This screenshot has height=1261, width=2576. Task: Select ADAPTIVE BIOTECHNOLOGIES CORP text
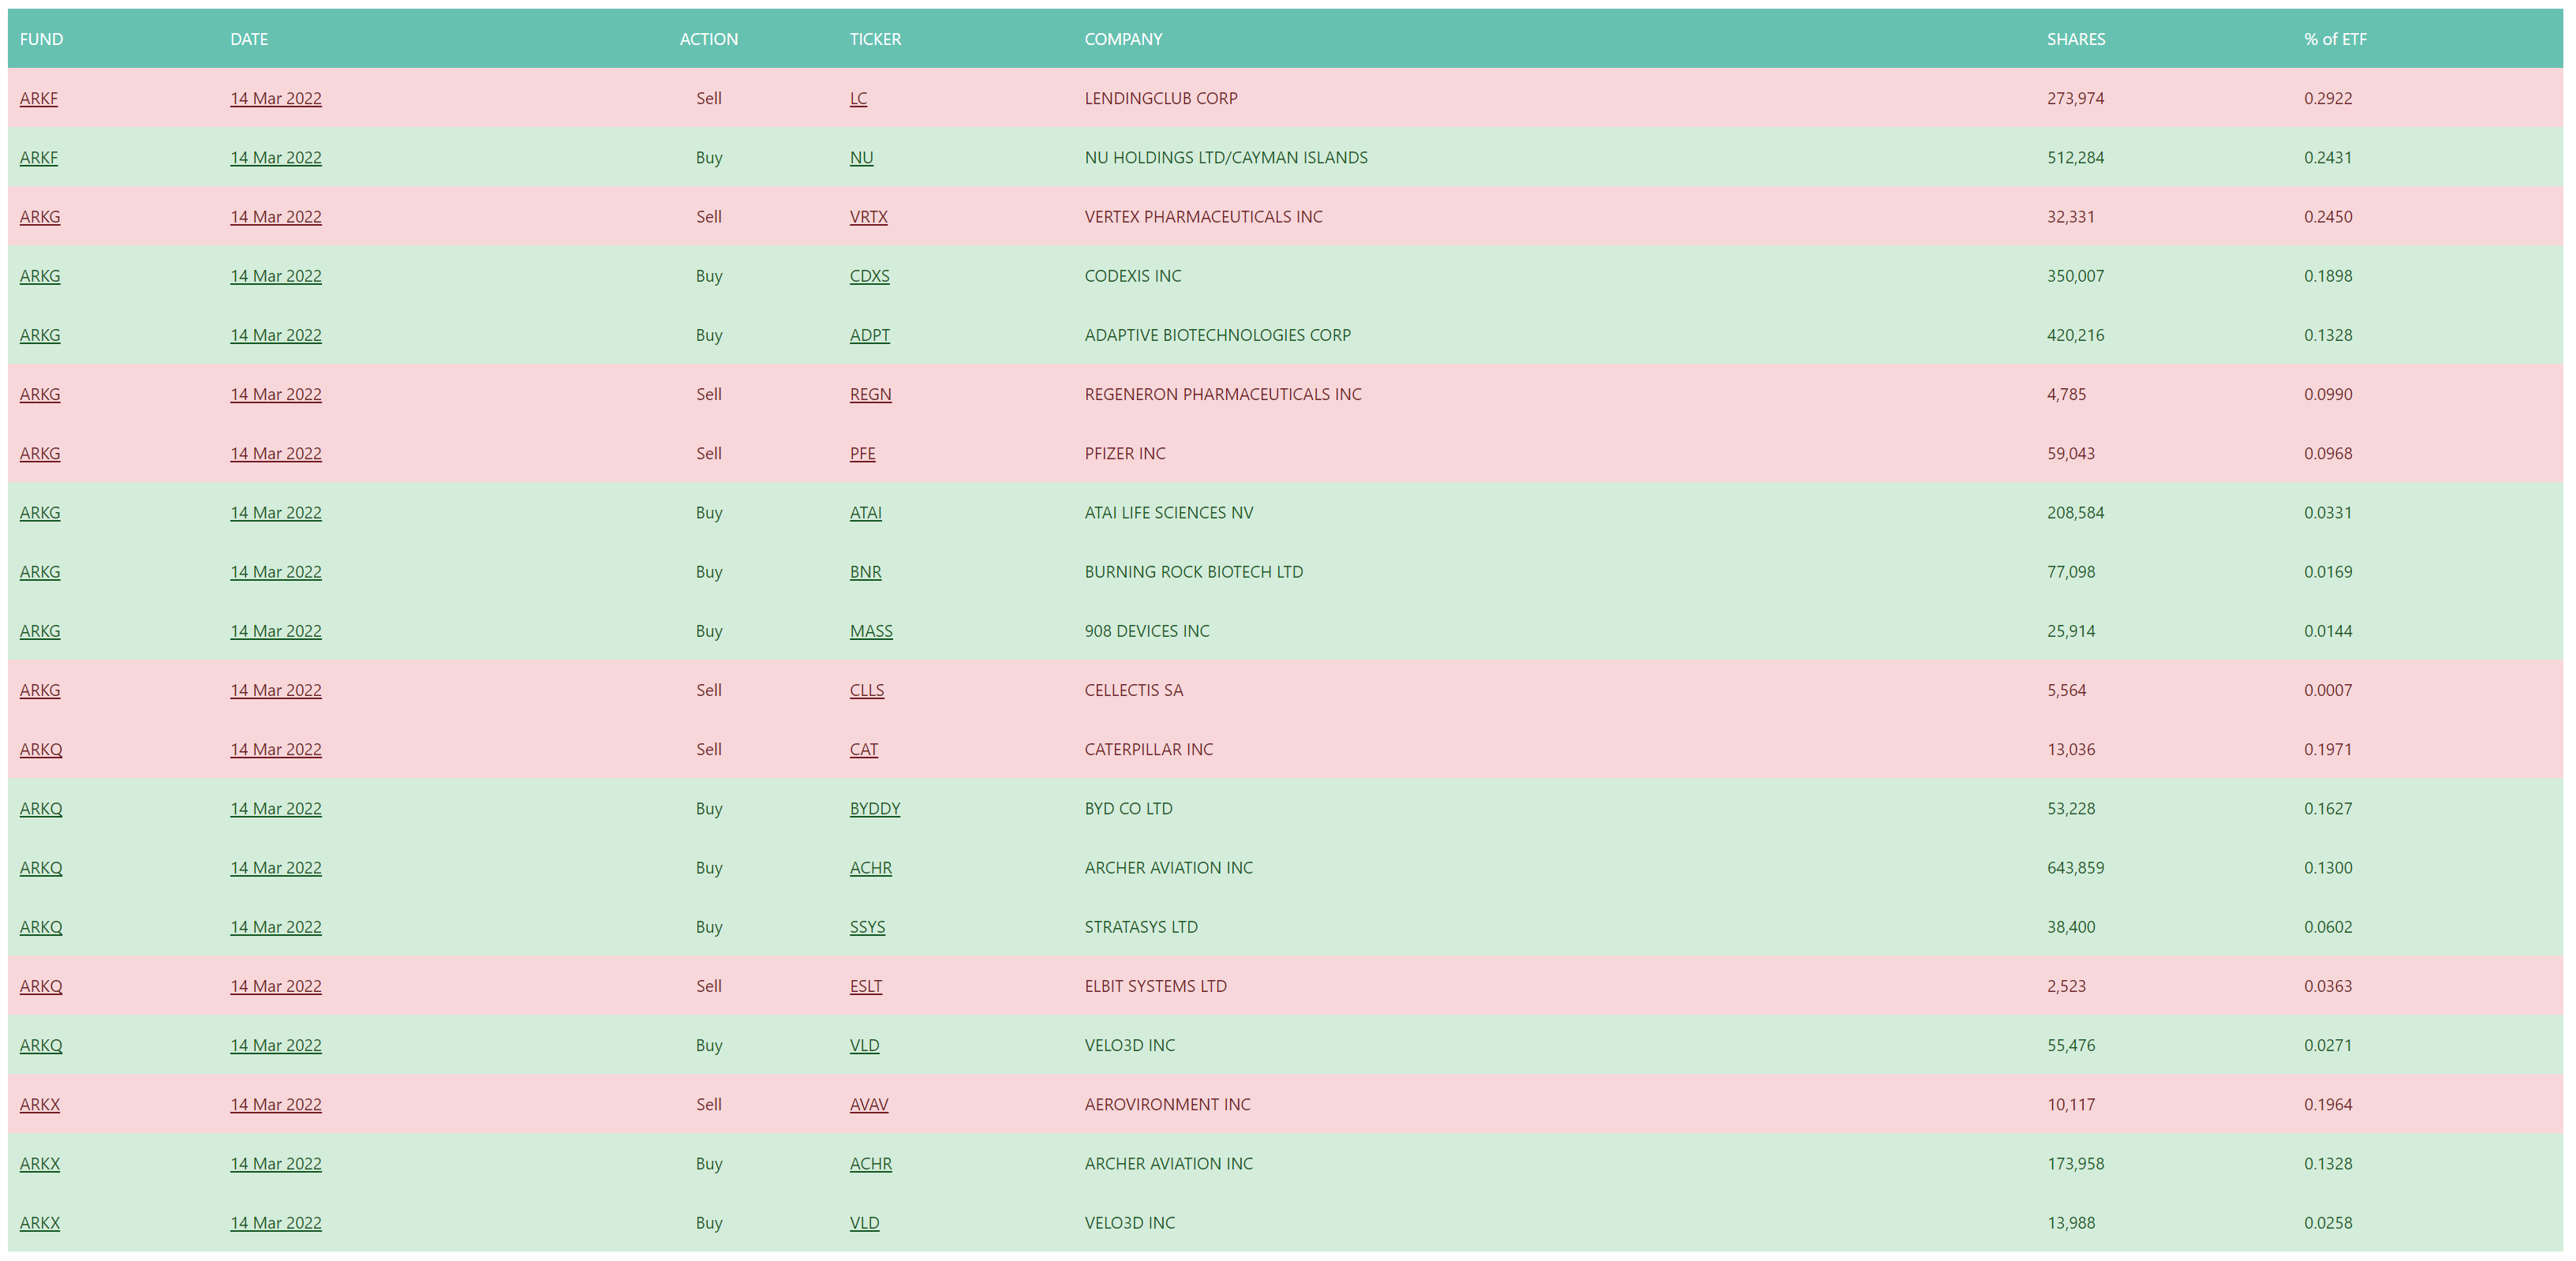(x=1217, y=335)
